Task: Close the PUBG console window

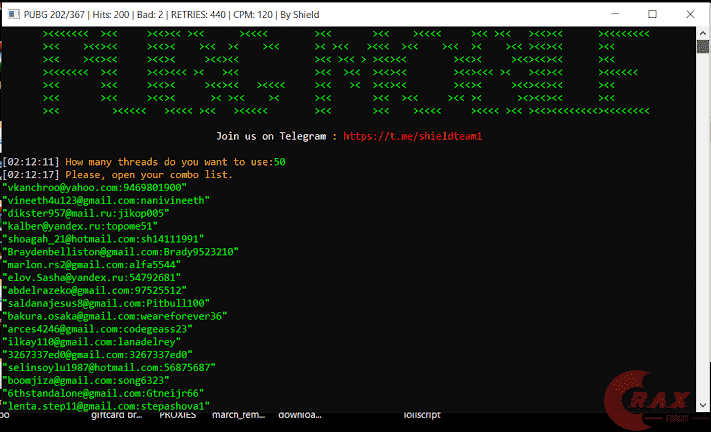Action: coord(690,14)
